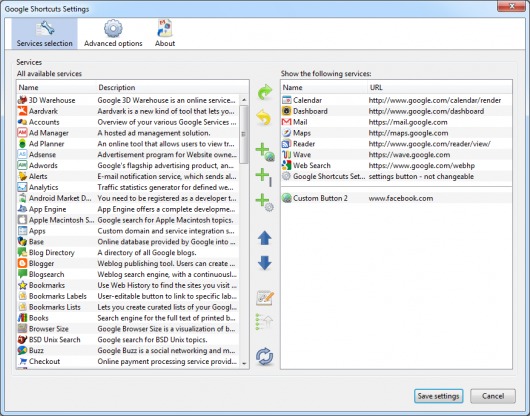The width and height of the screenshot is (530, 416).
Task: Select the Adwords service row
Action: [128, 165]
